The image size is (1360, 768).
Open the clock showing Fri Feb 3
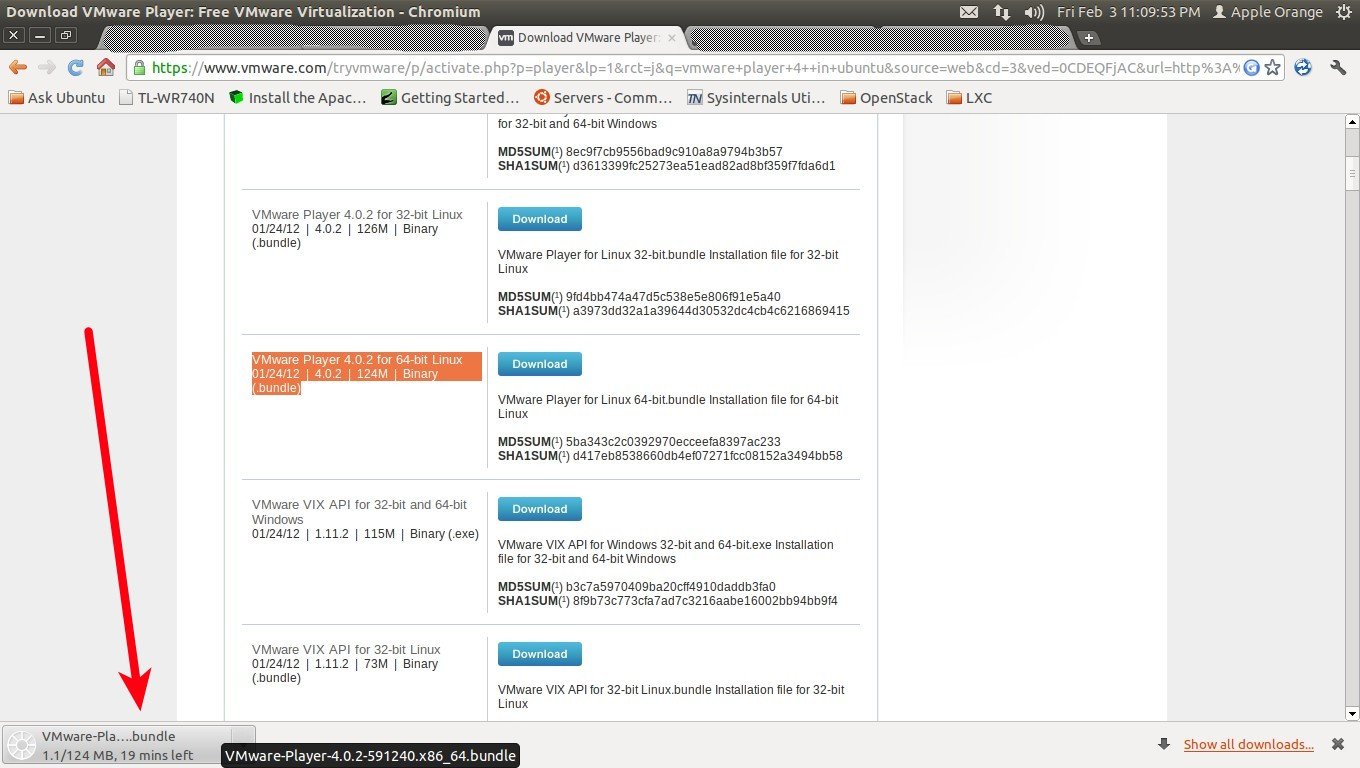click(x=1128, y=12)
